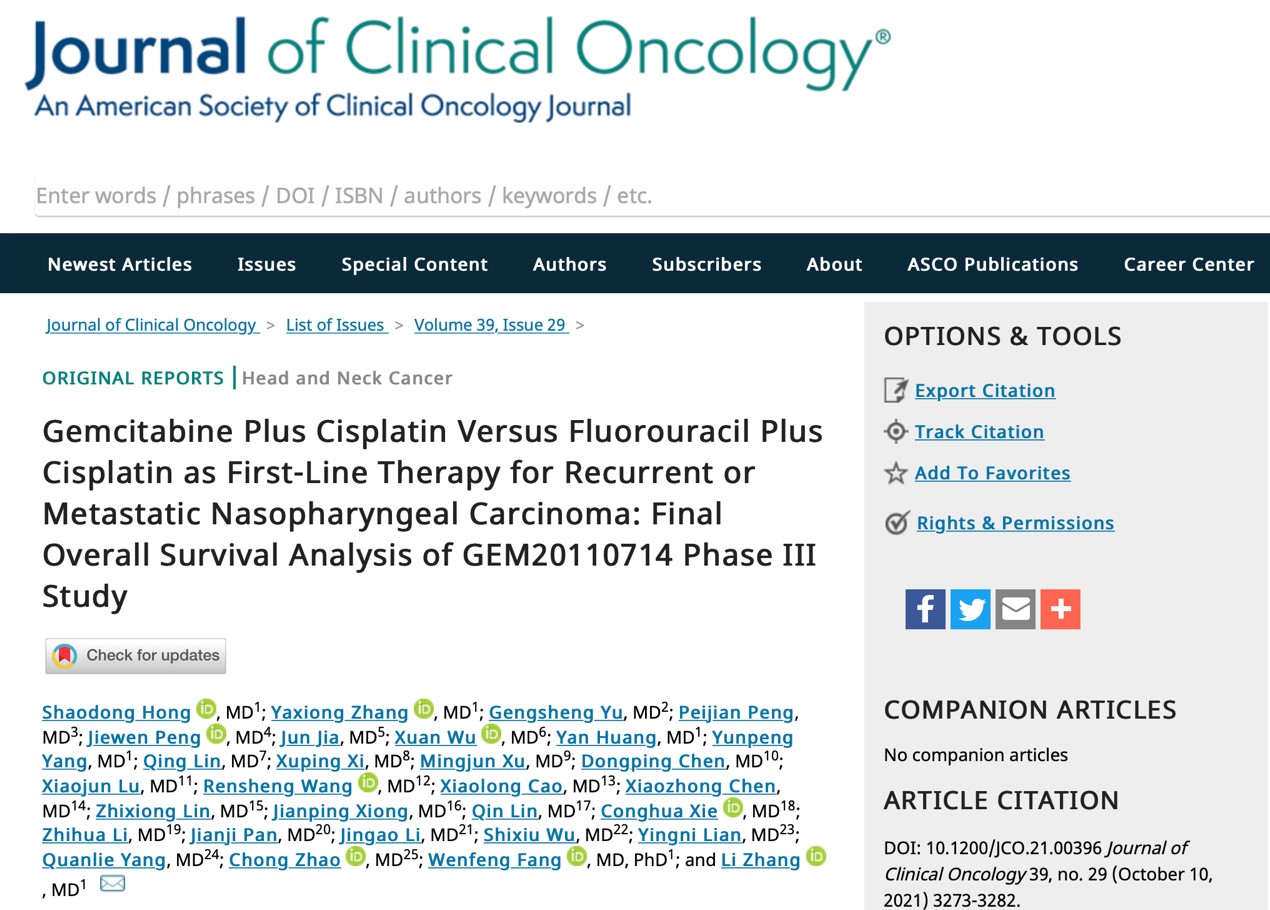
Task: Open the Special Content menu
Action: (414, 264)
